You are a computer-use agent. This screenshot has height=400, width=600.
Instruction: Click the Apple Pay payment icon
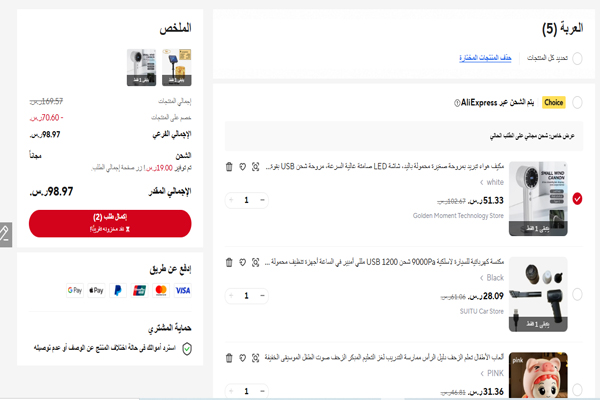[x=96, y=291]
